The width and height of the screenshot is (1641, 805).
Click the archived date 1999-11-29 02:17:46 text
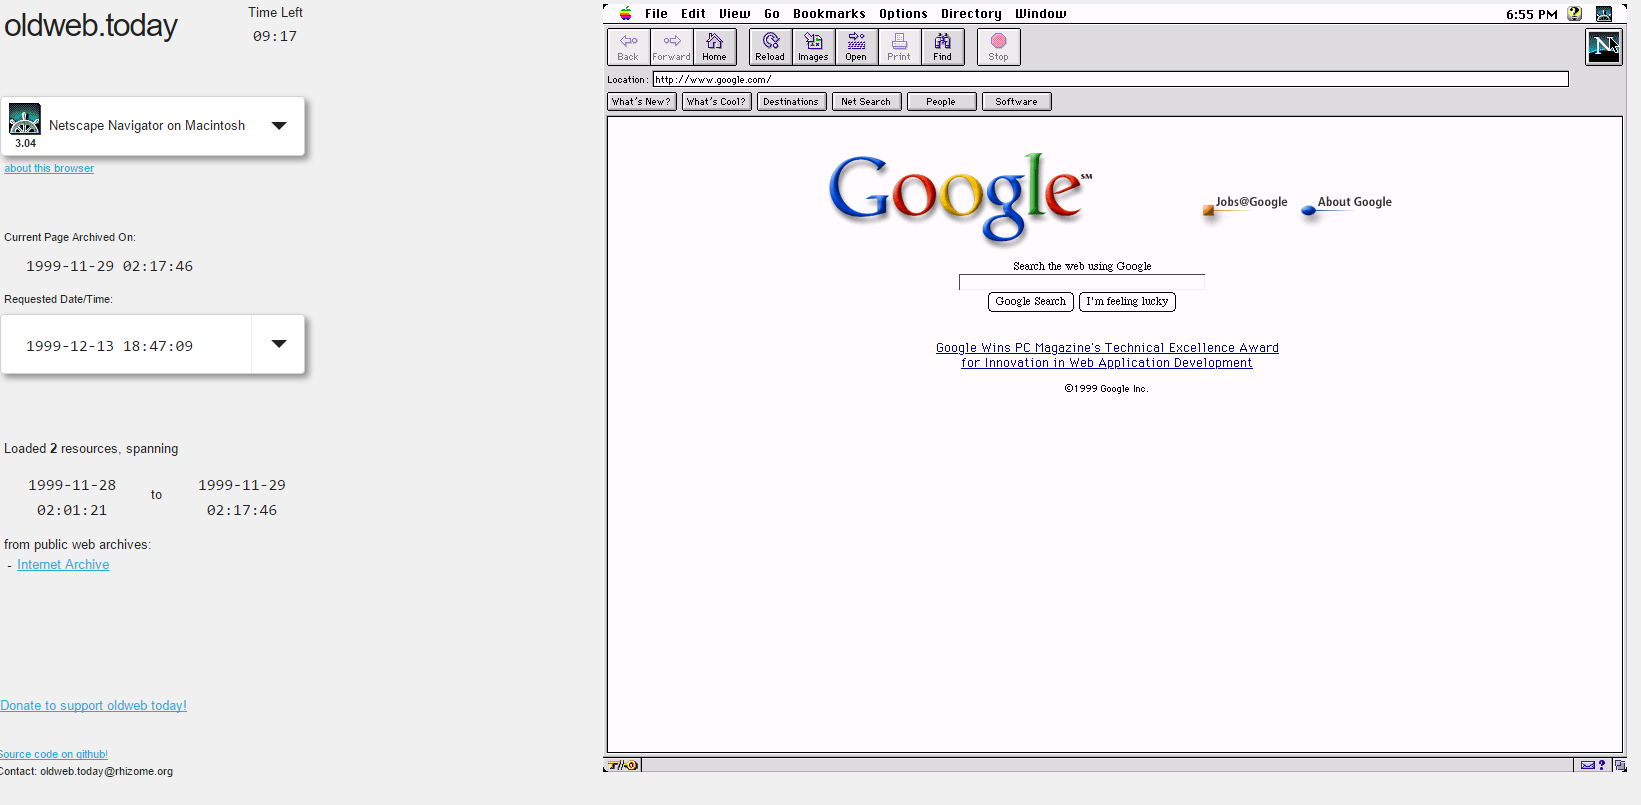pyautogui.click(x=109, y=266)
